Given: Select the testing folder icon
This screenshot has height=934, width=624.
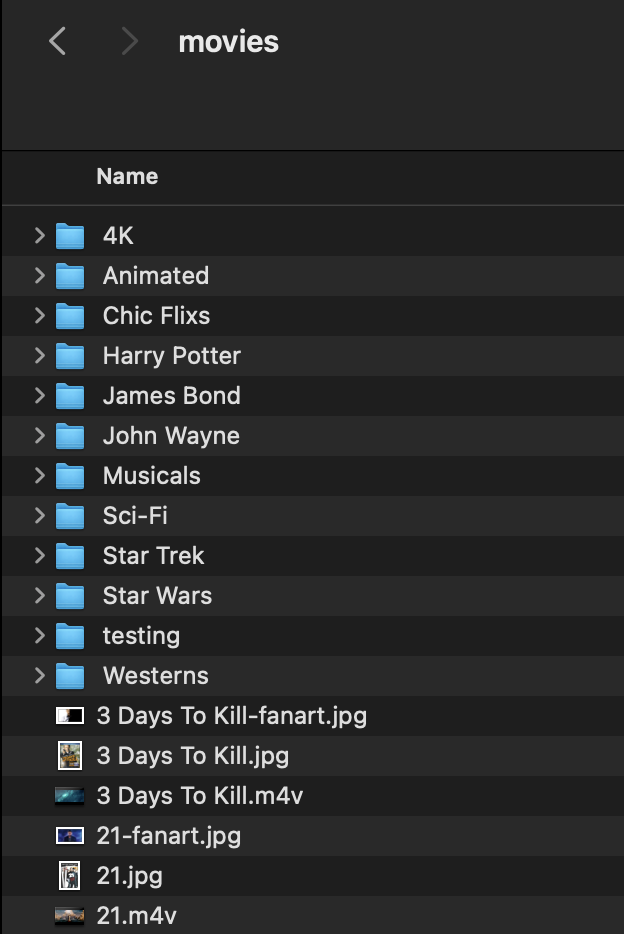Looking at the screenshot, I should (70, 636).
